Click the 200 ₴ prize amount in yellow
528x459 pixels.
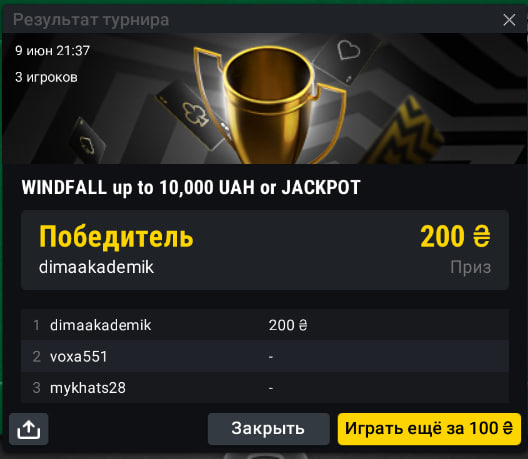[455, 236]
